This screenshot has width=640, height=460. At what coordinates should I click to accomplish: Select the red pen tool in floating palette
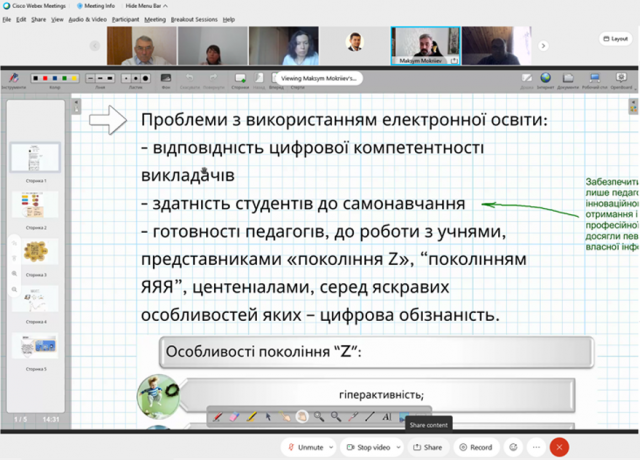tap(217, 417)
